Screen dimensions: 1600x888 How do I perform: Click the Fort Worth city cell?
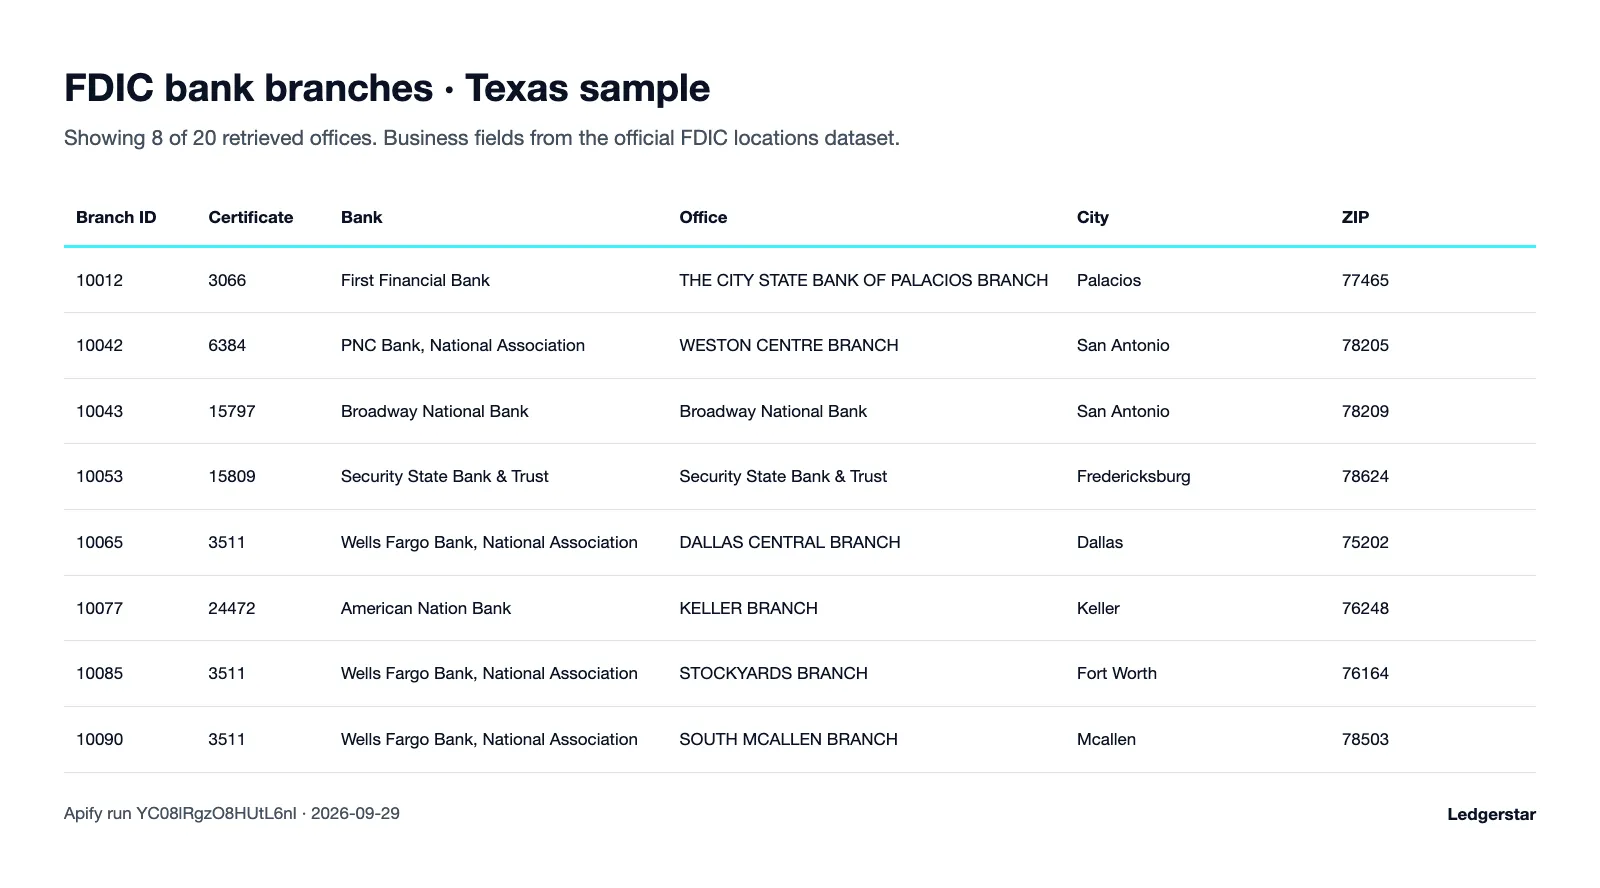(1117, 673)
